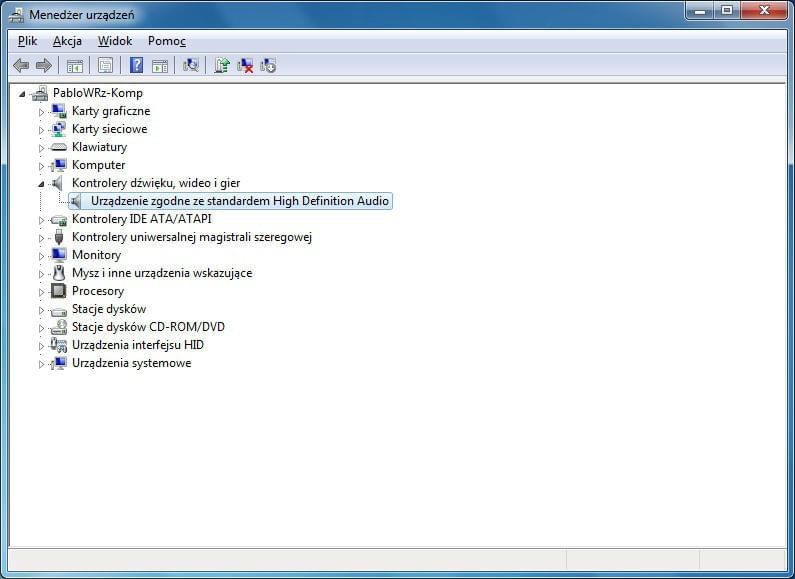This screenshot has height=579, width=795.
Task: Click the CD-ROM/DVD drive icon
Action: pyautogui.click(x=59, y=327)
